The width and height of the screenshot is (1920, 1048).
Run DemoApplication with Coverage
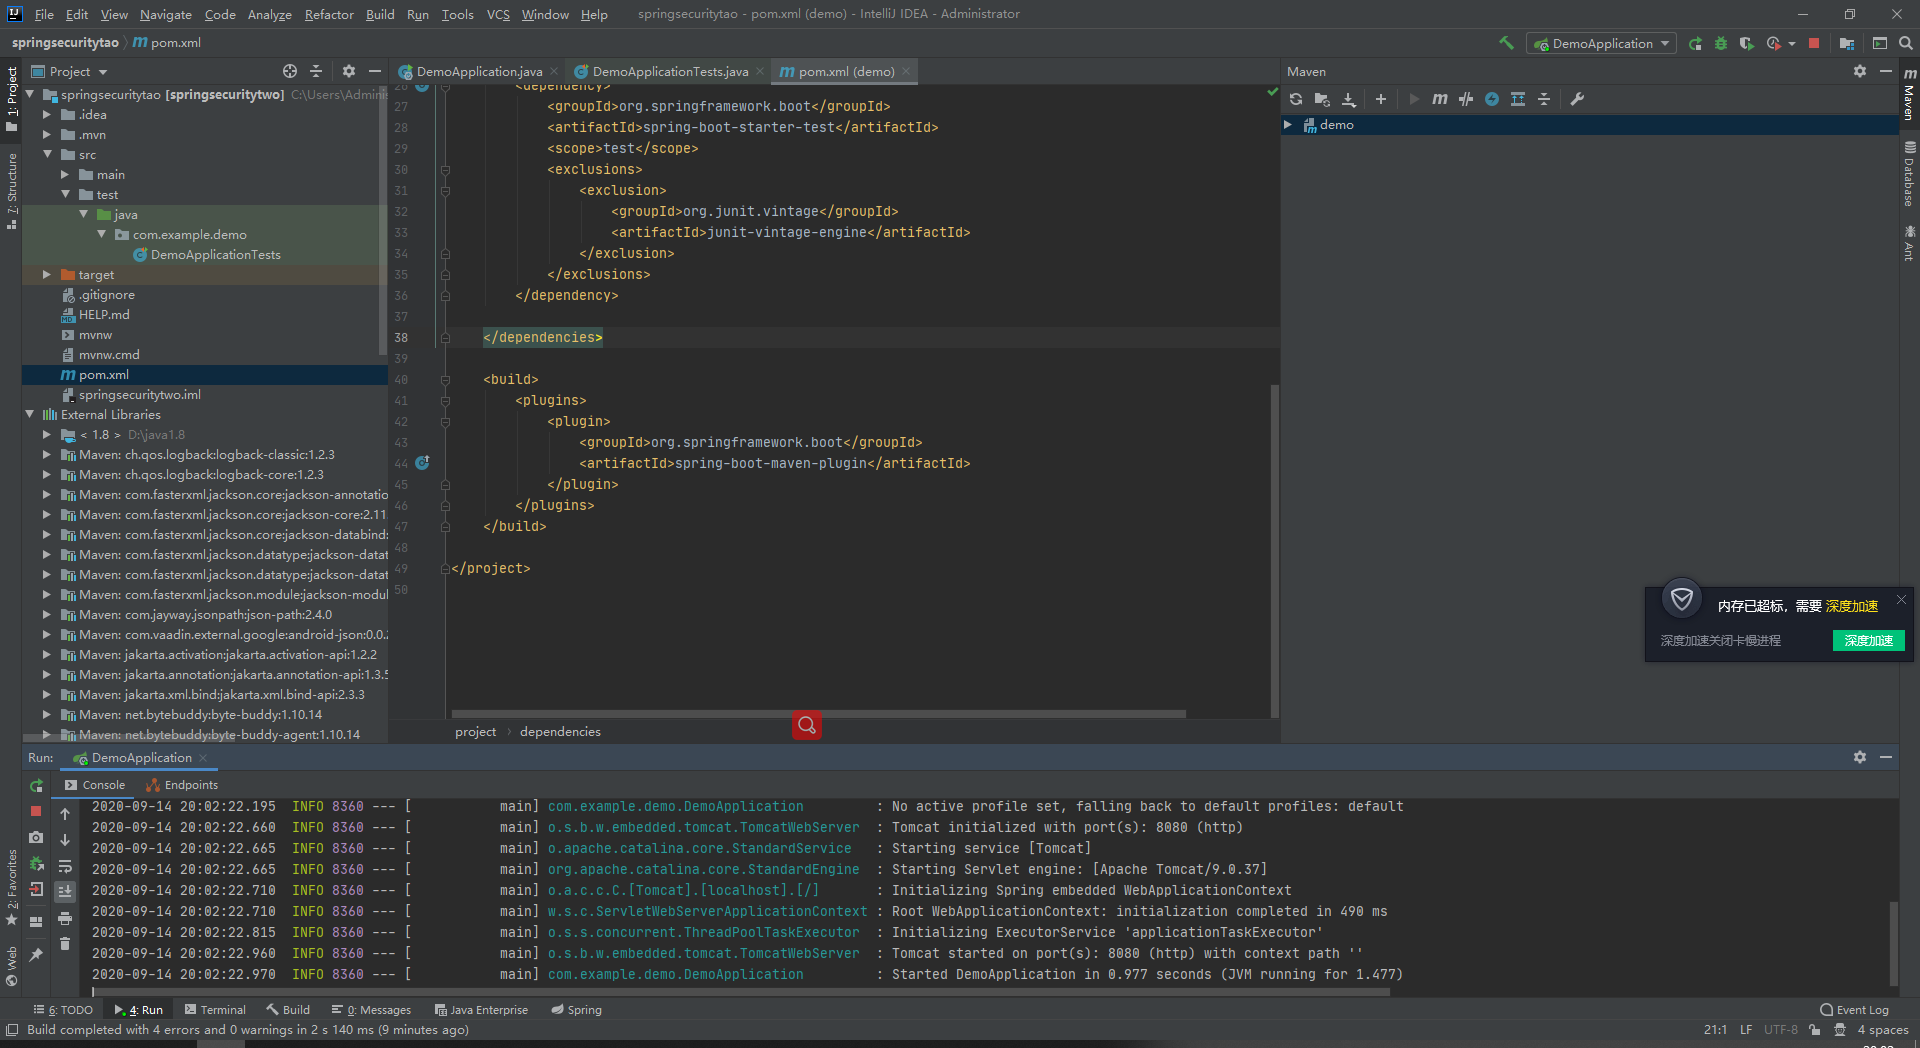(x=1746, y=43)
